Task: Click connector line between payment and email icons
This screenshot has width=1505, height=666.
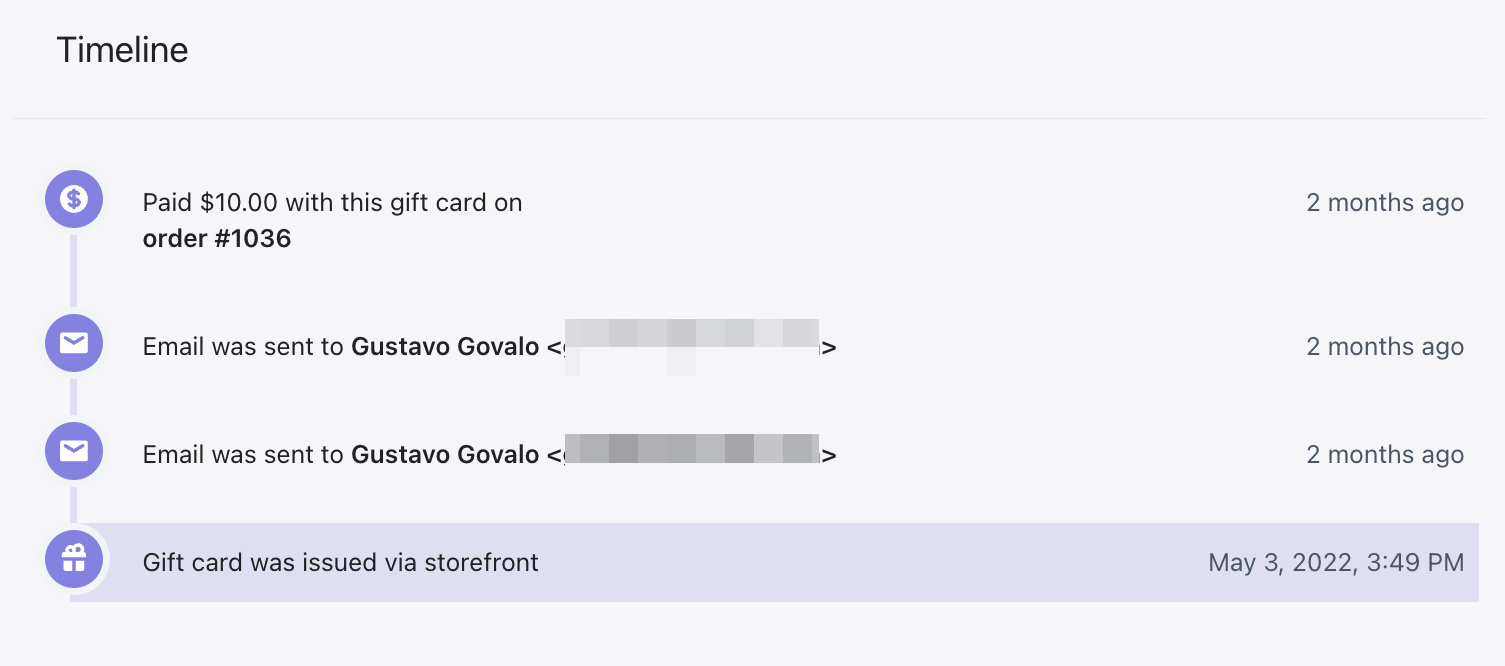Action: (74, 270)
